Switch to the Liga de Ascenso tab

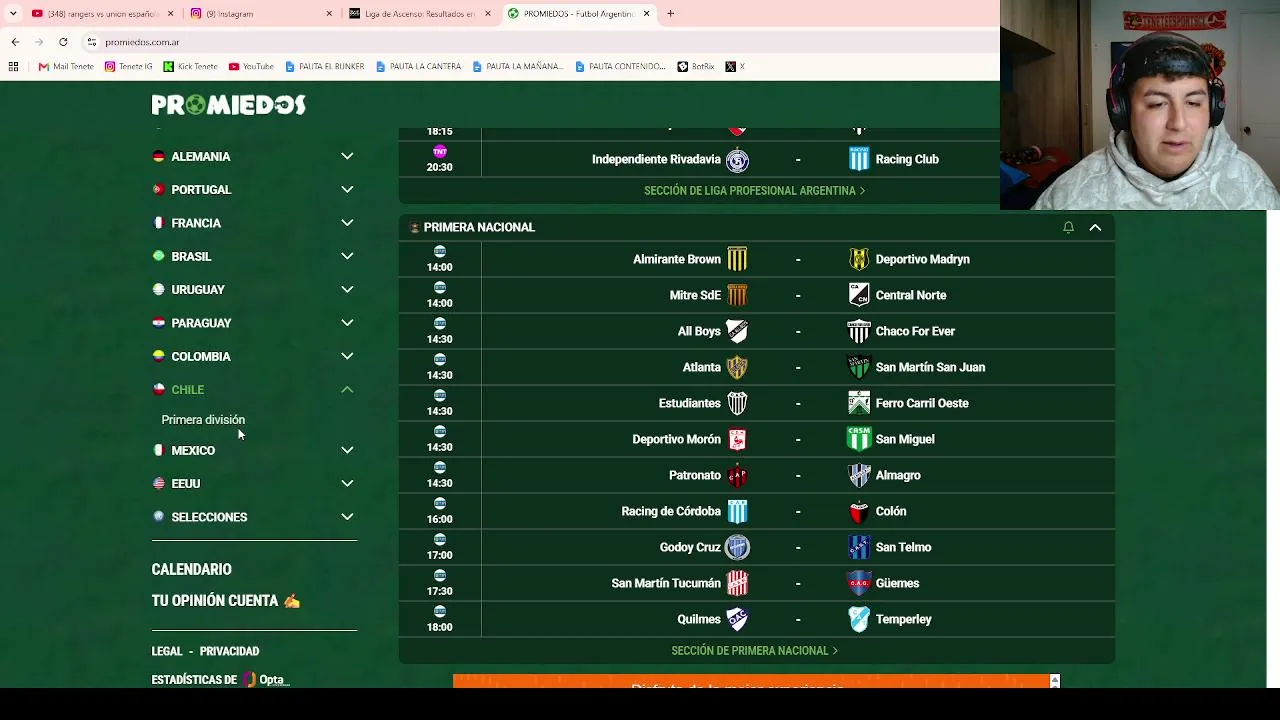click(x=418, y=14)
